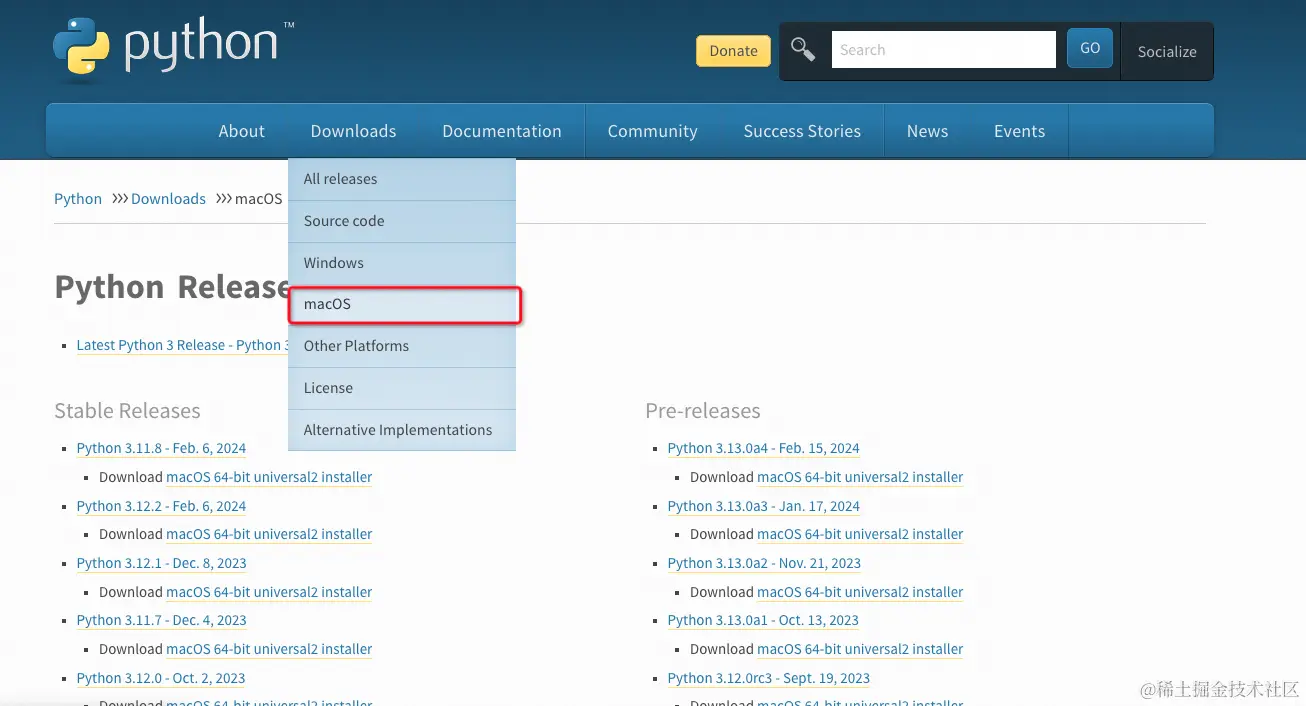Viewport: 1306px width, 706px height.
Task: Open Latest Python 3 Release link
Action: tap(182, 345)
